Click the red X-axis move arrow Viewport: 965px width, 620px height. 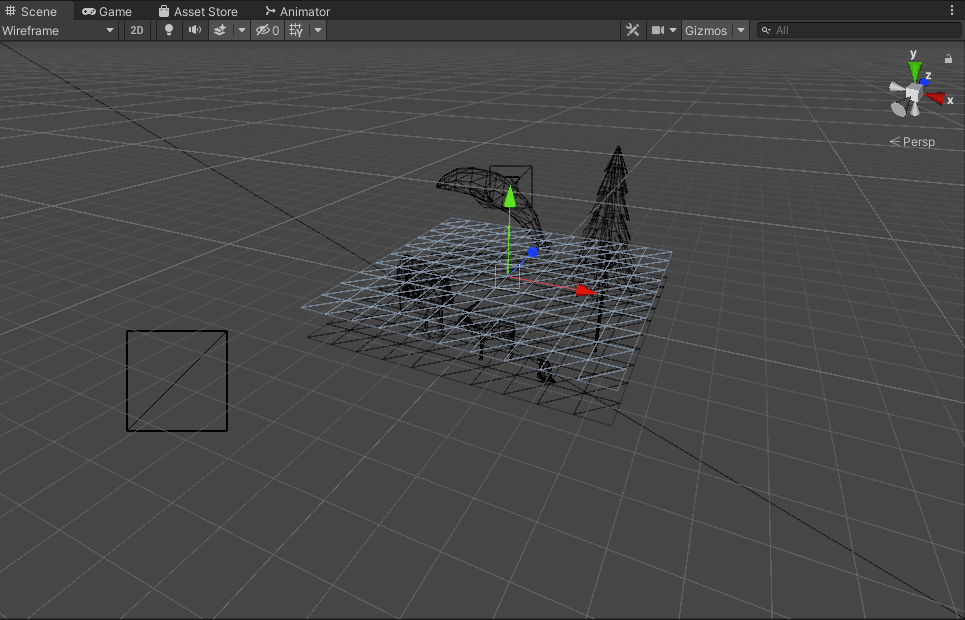585,290
